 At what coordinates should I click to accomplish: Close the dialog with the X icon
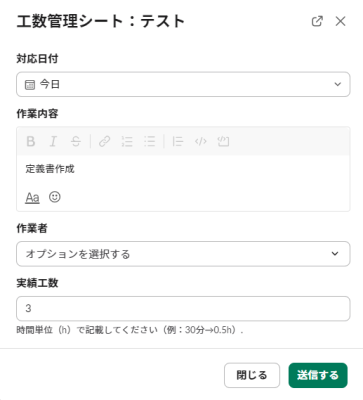click(340, 21)
